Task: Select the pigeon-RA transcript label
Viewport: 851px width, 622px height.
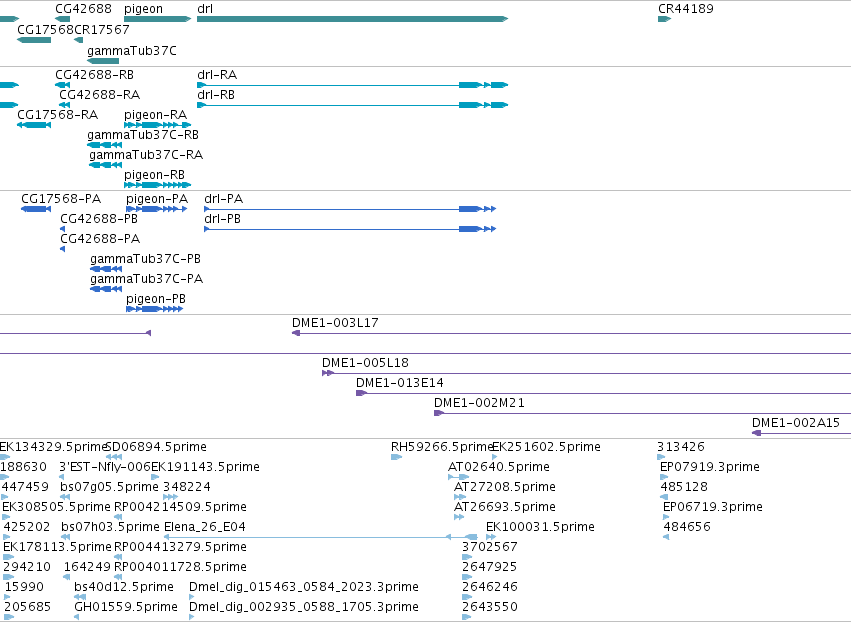Action: pos(155,115)
